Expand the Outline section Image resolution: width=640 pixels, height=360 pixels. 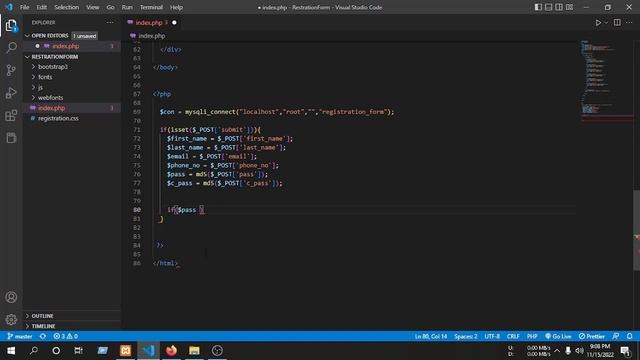point(72,316)
